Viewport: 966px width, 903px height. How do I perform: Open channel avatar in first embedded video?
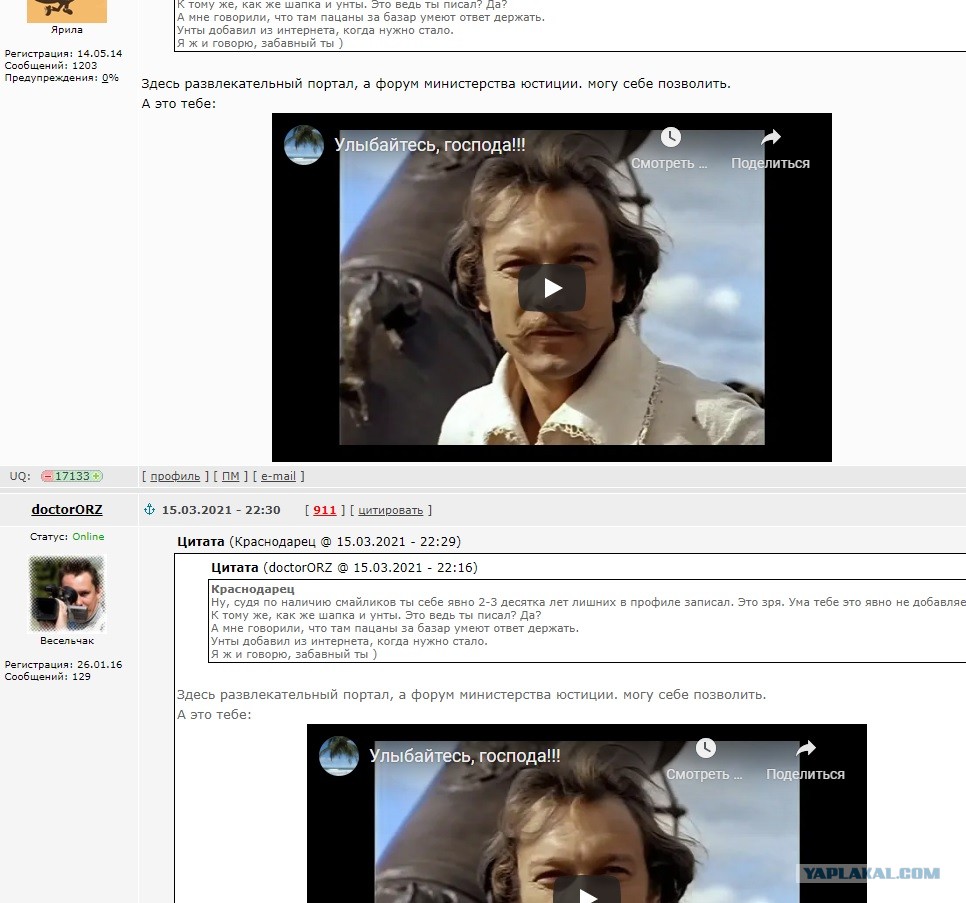304,145
